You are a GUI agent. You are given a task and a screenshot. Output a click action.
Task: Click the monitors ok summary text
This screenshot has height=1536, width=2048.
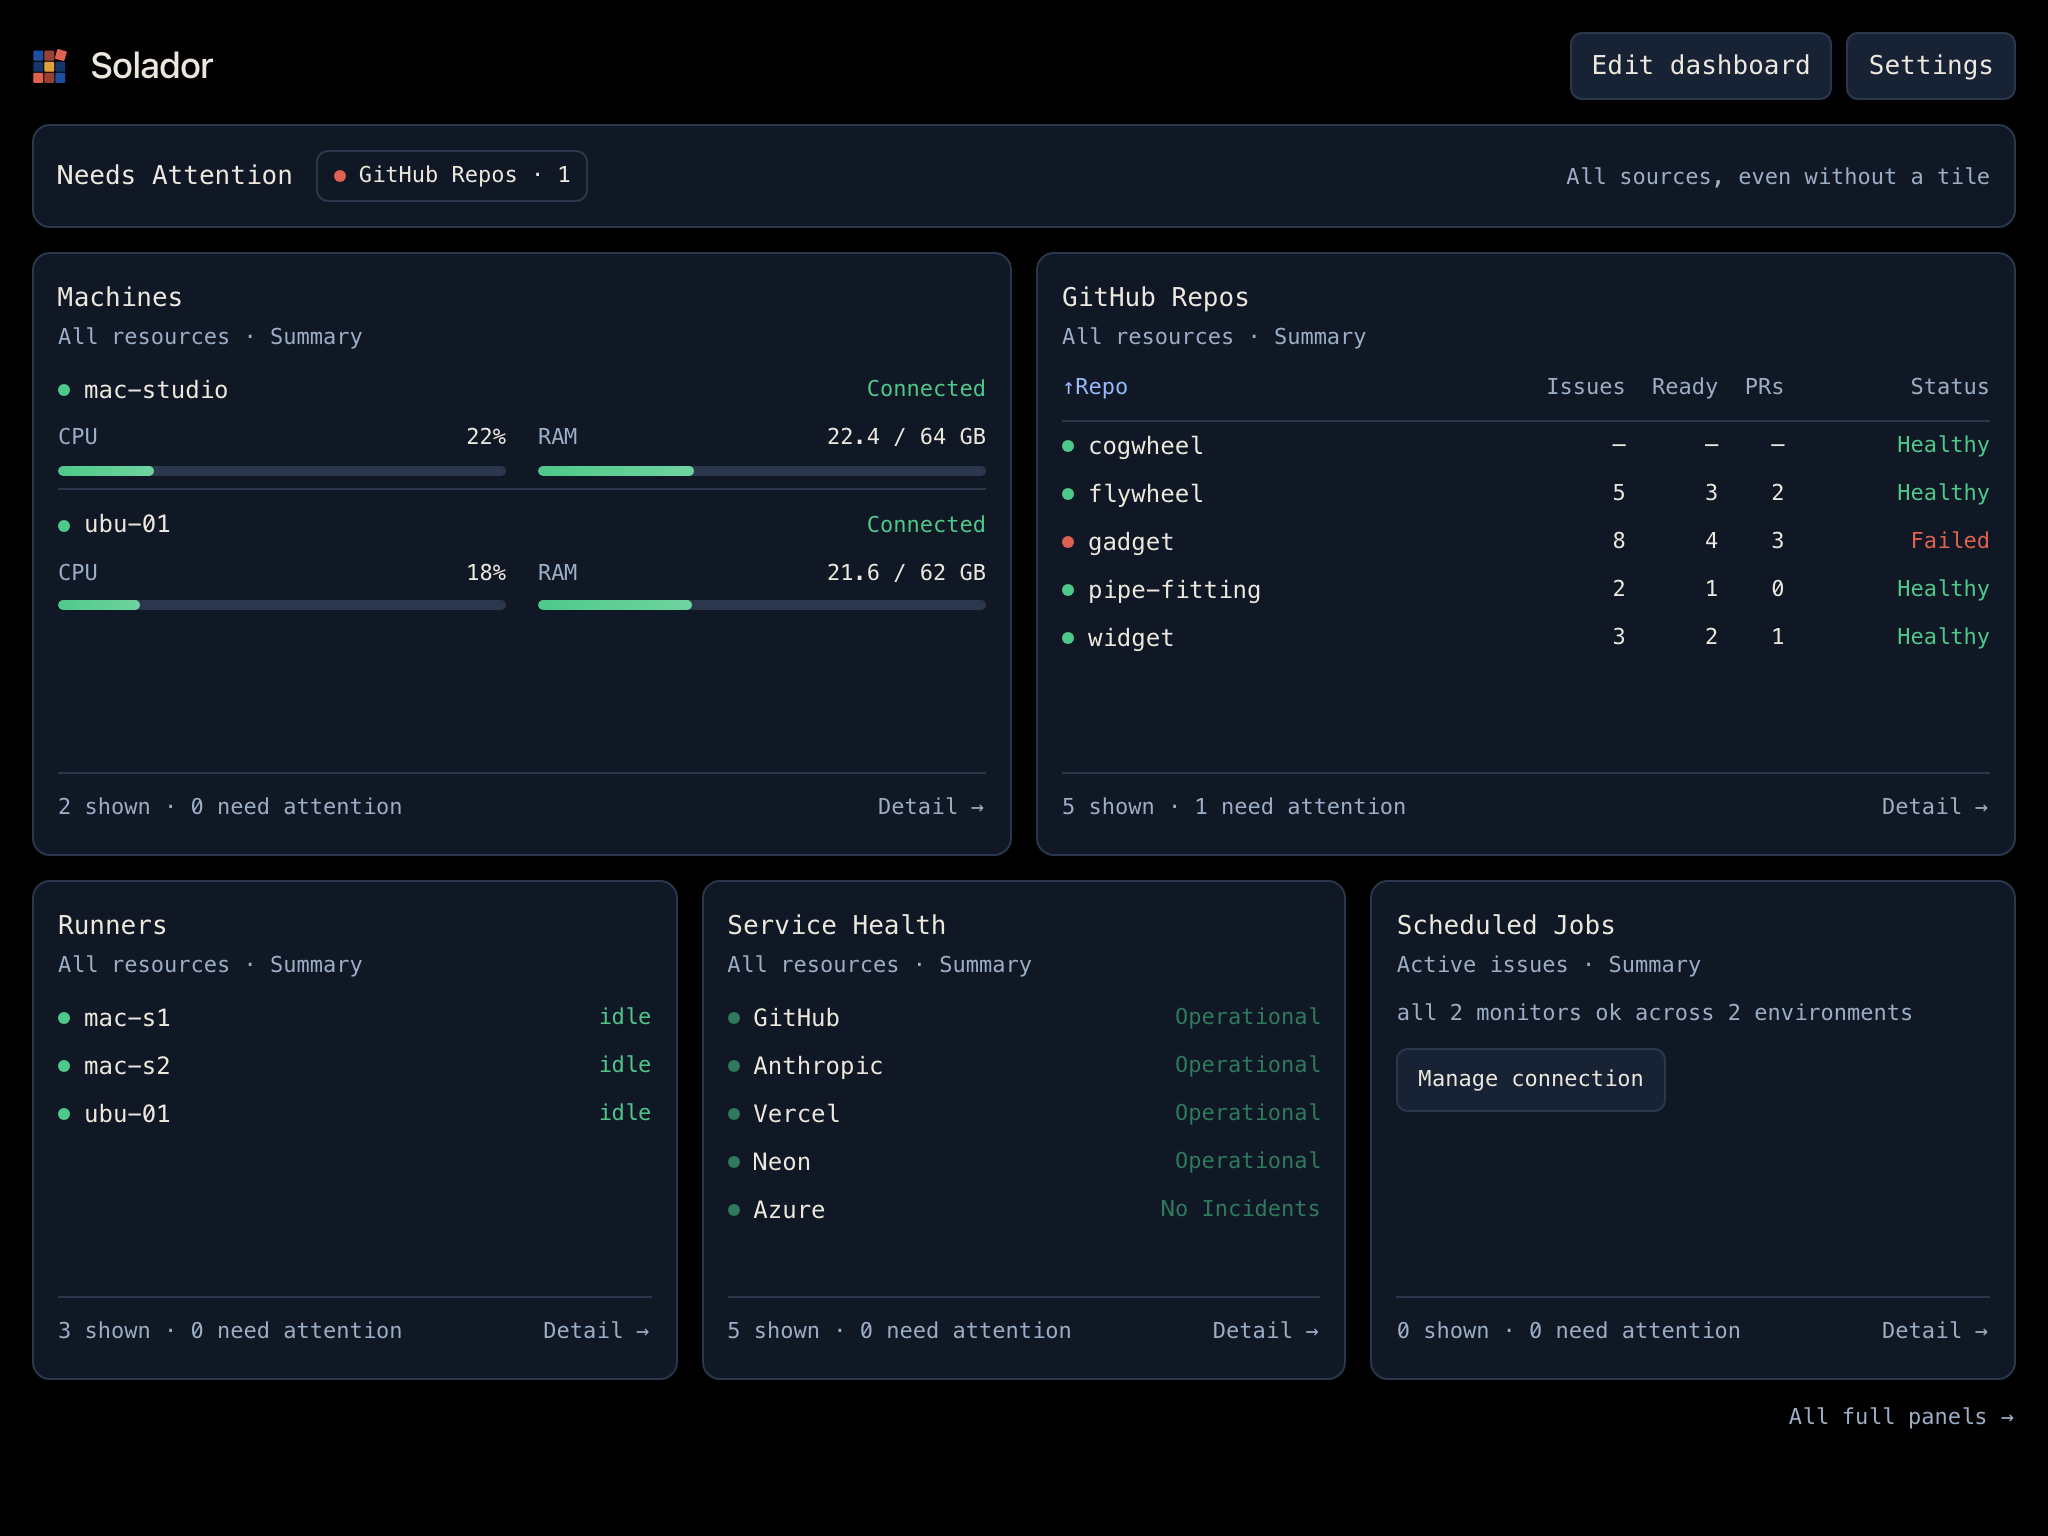coord(1654,1013)
